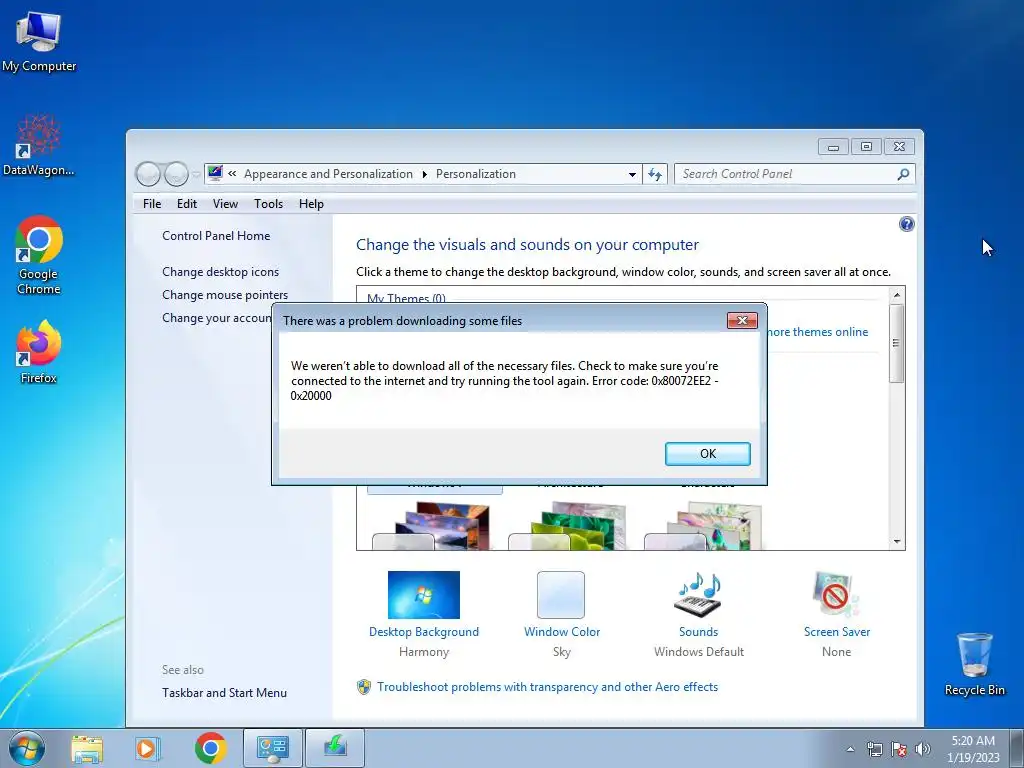Click the Chrome icon in the taskbar
This screenshot has height=768, width=1024.
pyautogui.click(x=210, y=748)
